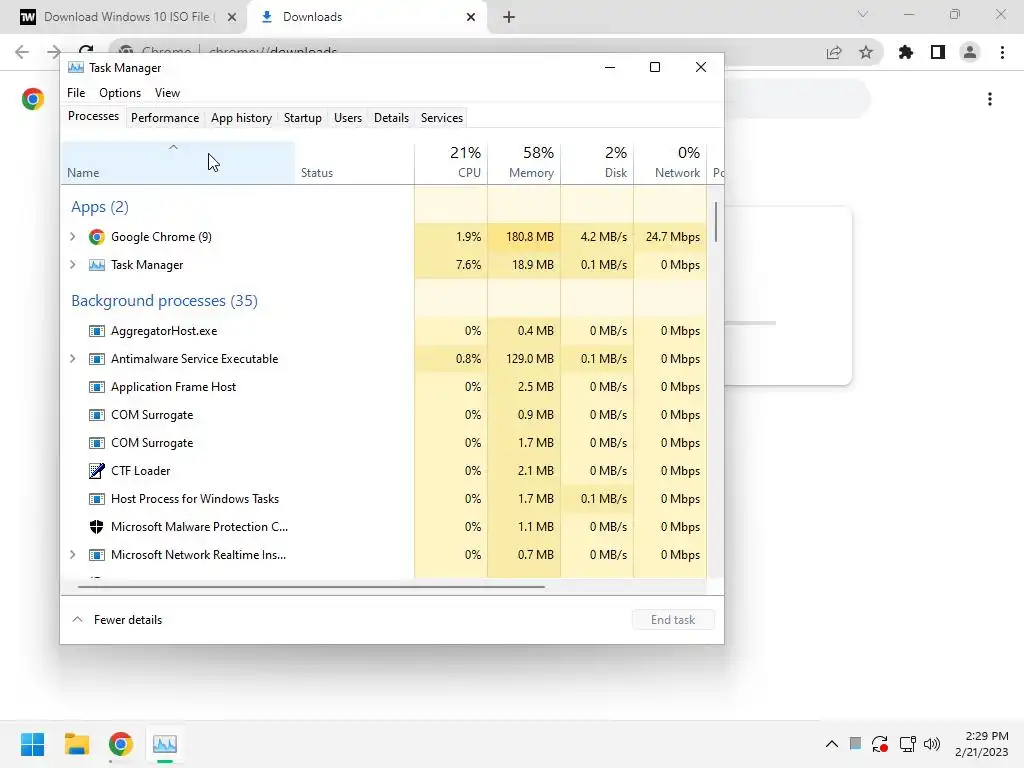Expand the Task Manager process group
This screenshot has width=1024, height=768.
[x=72, y=265]
